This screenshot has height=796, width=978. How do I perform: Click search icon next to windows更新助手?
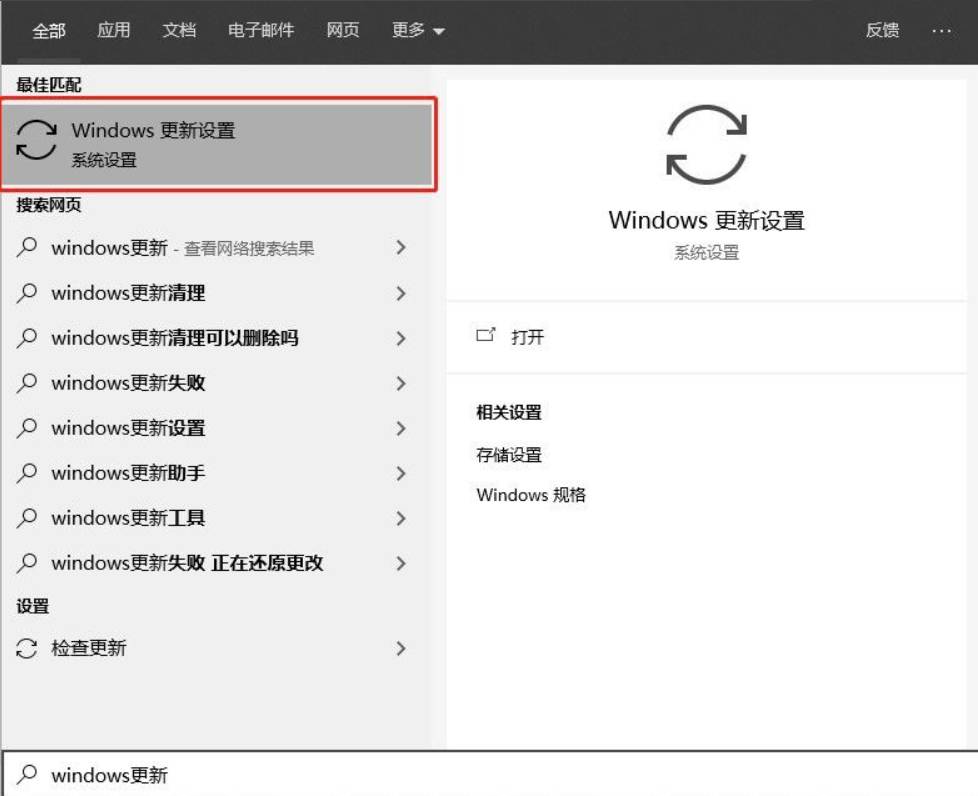(x=27, y=472)
